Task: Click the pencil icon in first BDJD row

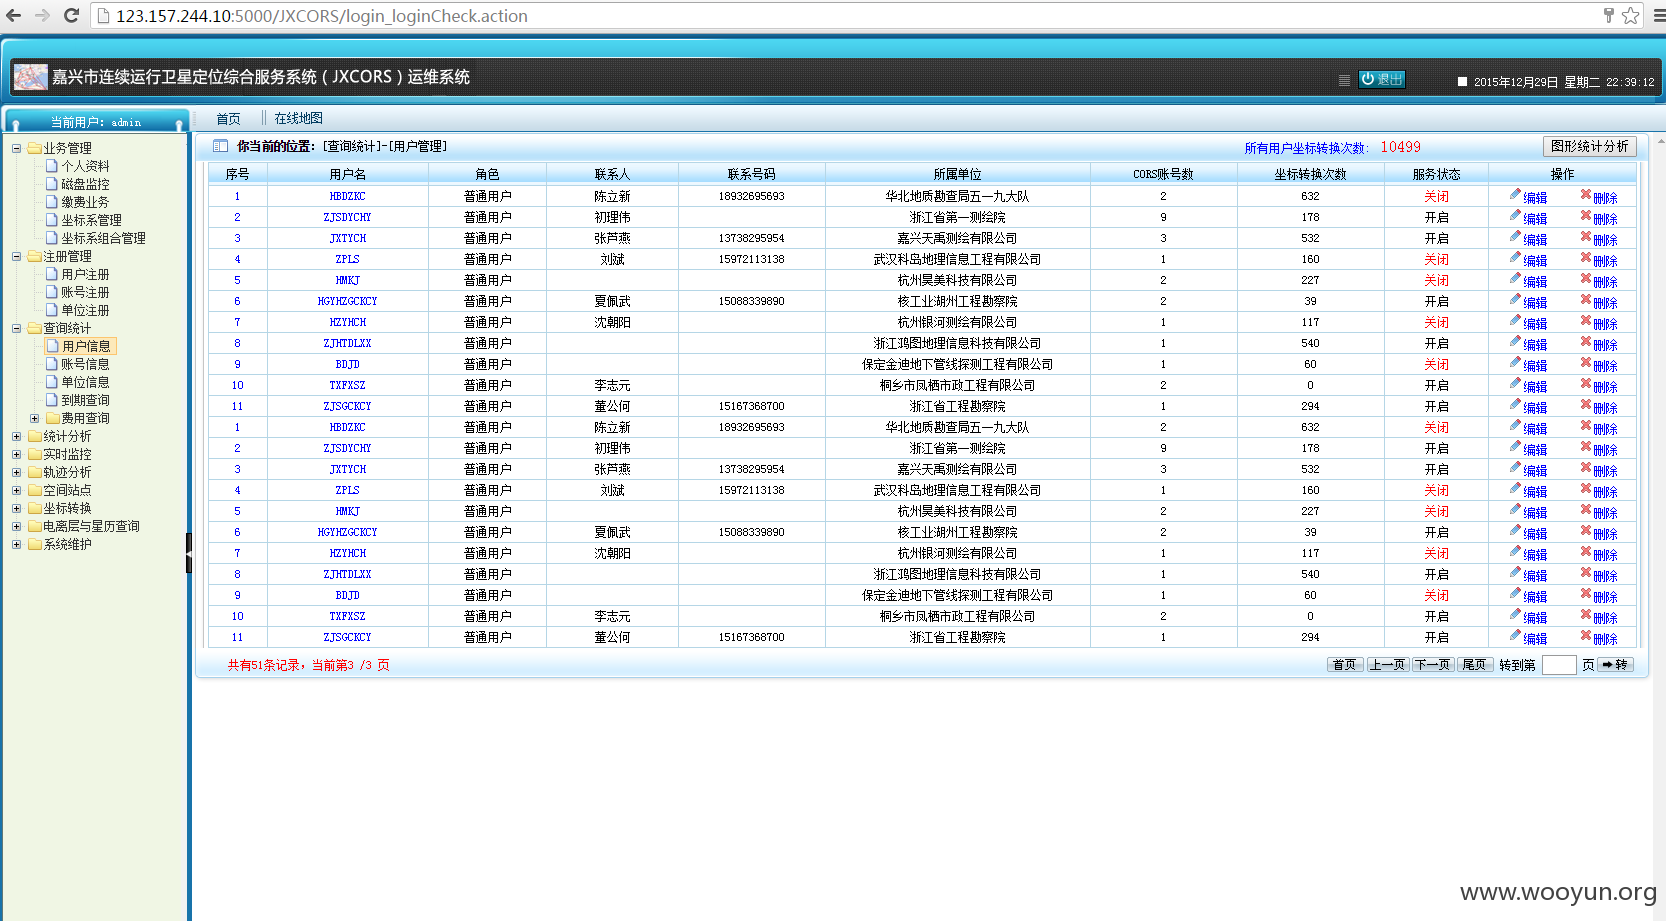Action: click(x=1516, y=362)
